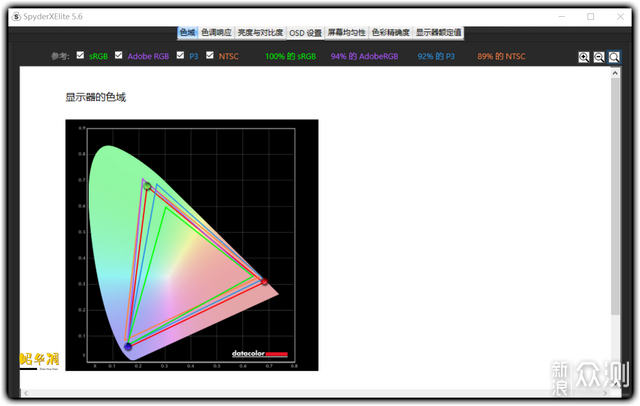Toggle the NTSC reference checkbox

210,55
